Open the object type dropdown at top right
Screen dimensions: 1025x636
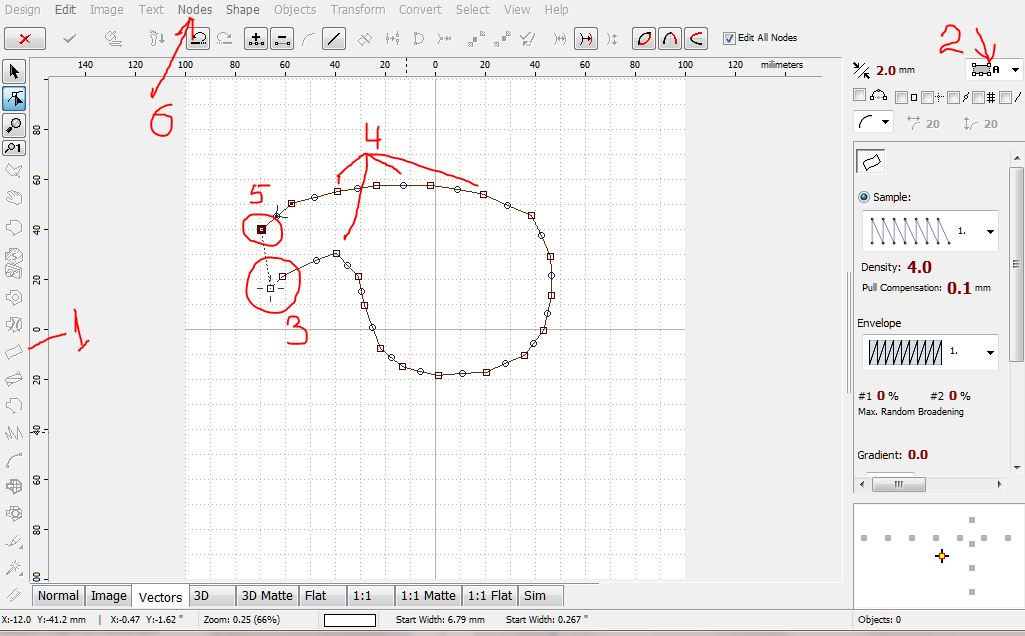pyautogui.click(x=1015, y=69)
